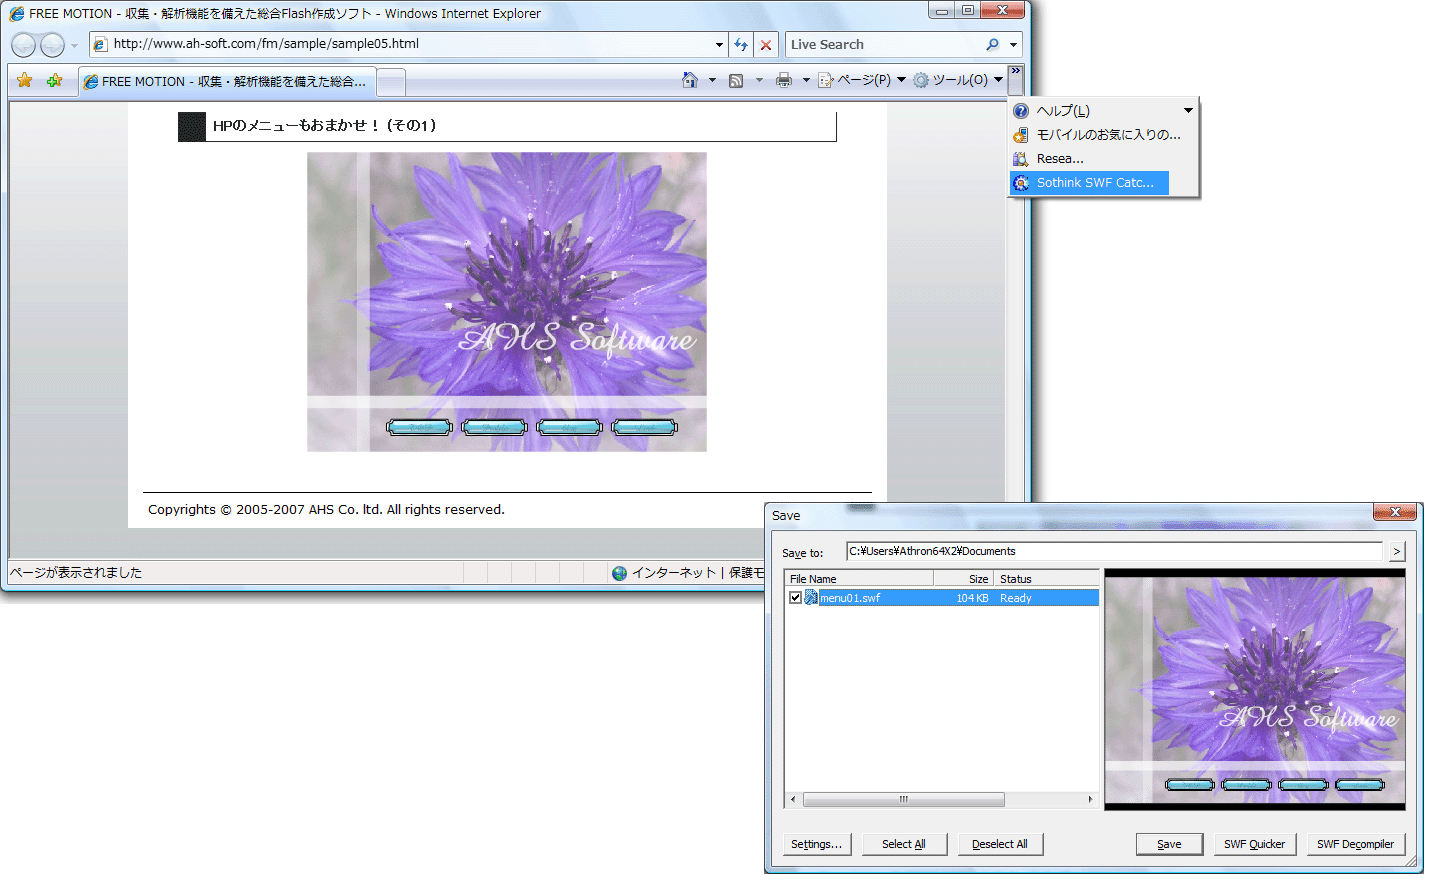Click the RSS feeds icon
1455x894 pixels.
pyautogui.click(x=736, y=80)
